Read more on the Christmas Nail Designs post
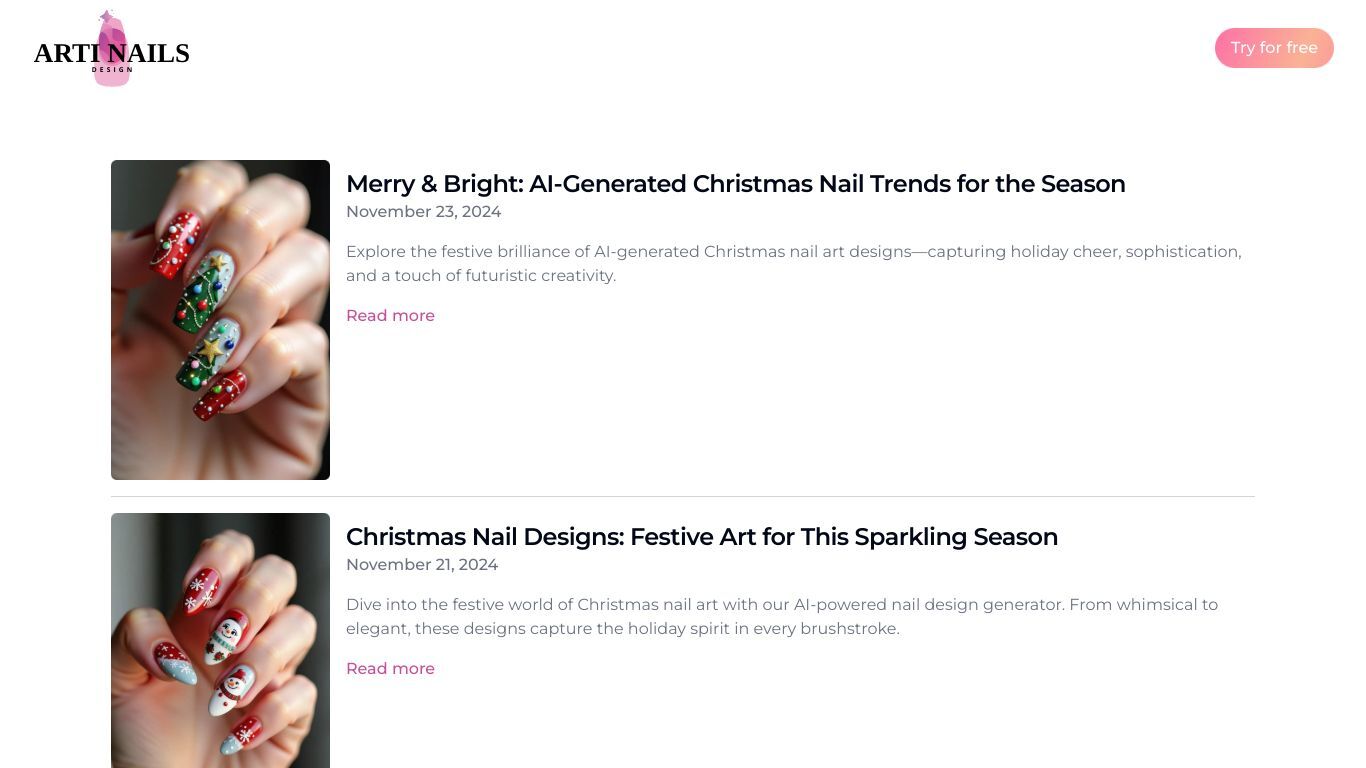This screenshot has width=1366, height=768. point(390,669)
